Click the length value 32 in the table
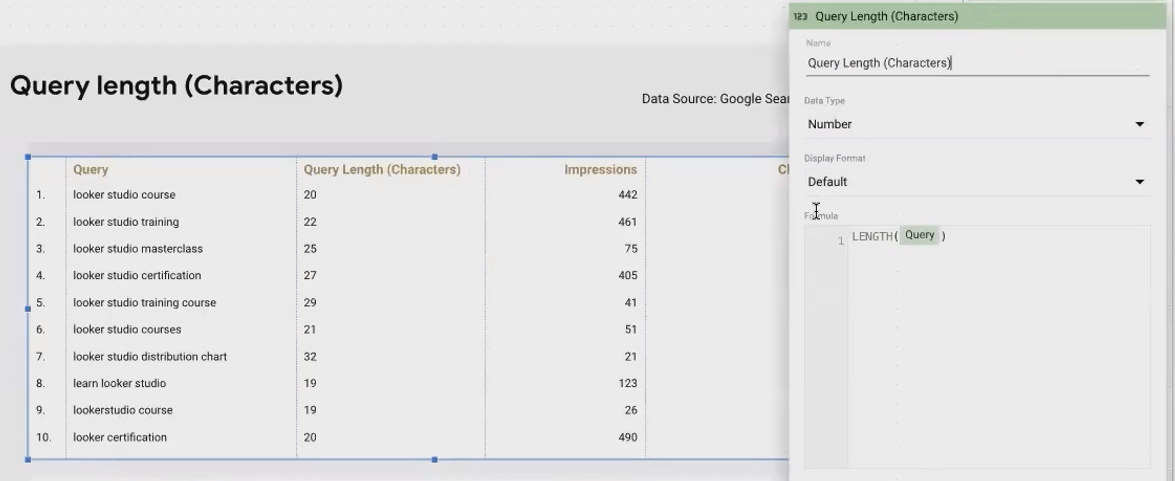Image resolution: width=1175 pixels, height=481 pixels. click(310, 357)
